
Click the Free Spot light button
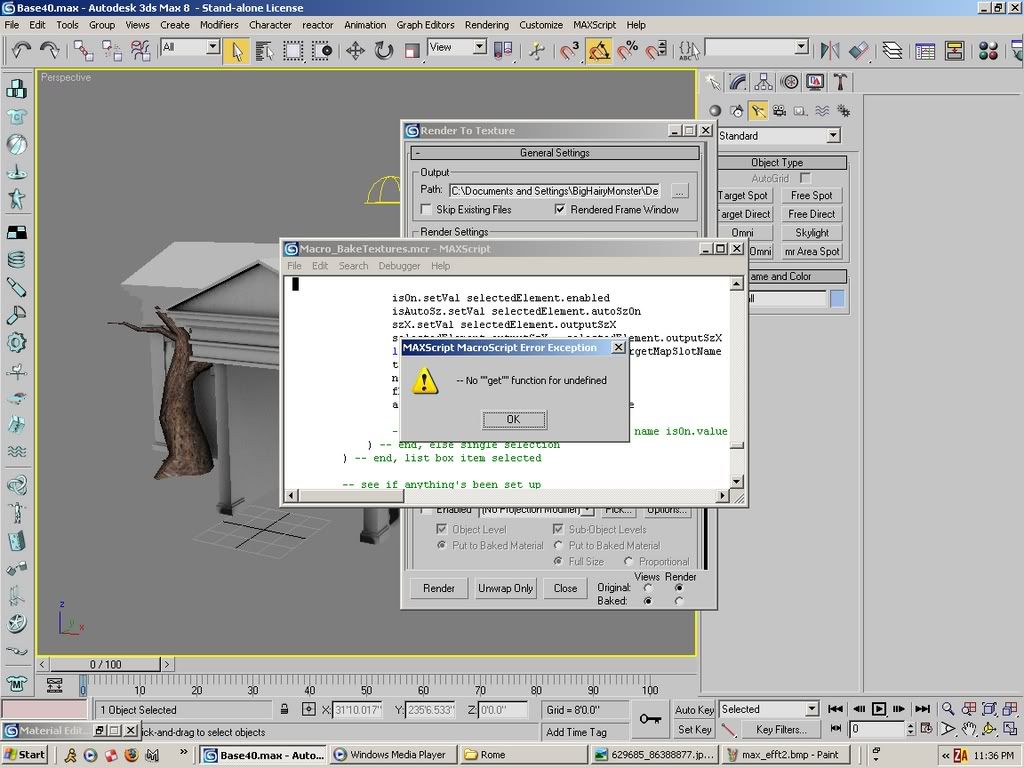point(812,195)
